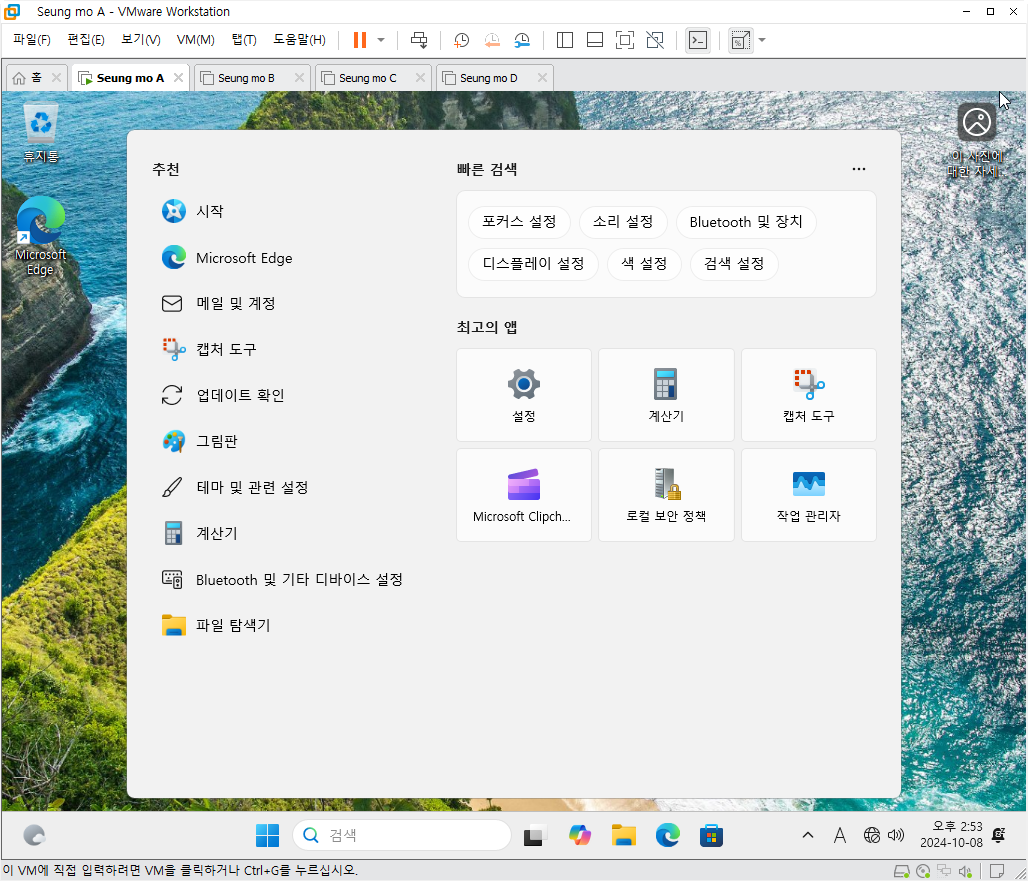Open the 도움말(H) menu
Image resolution: width=1028 pixels, height=881 pixels.
click(x=299, y=40)
